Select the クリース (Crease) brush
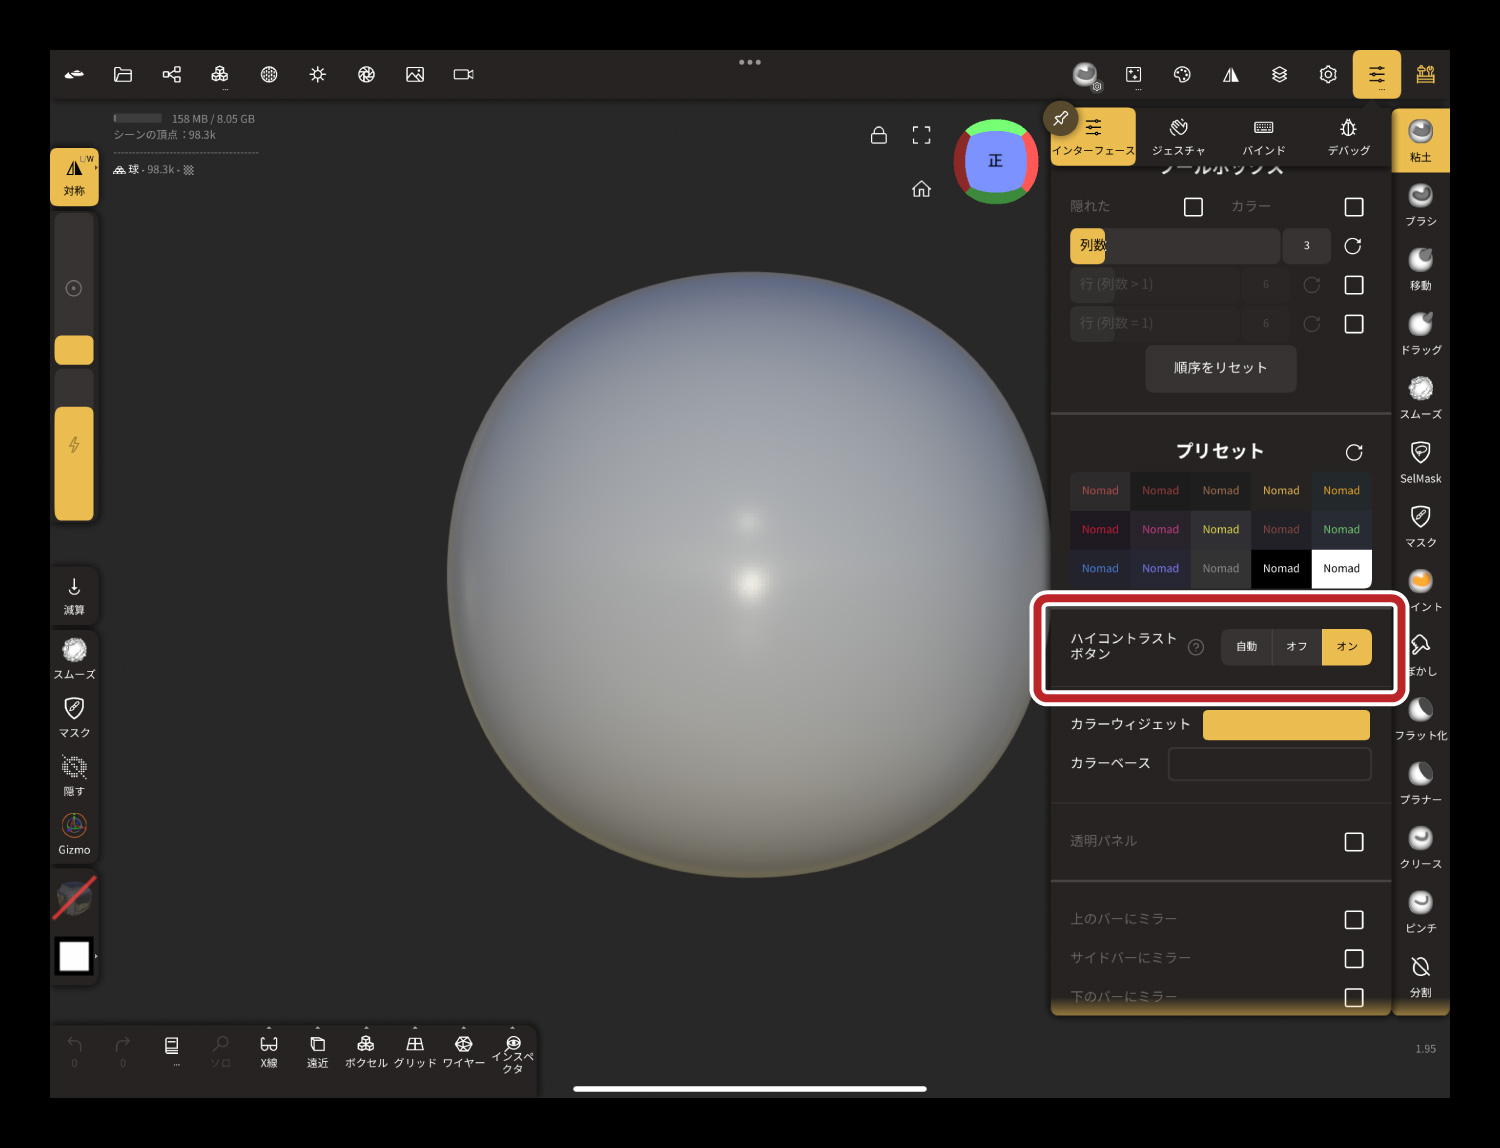The height and width of the screenshot is (1148, 1500). pyautogui.click(x=1420, y=846)
